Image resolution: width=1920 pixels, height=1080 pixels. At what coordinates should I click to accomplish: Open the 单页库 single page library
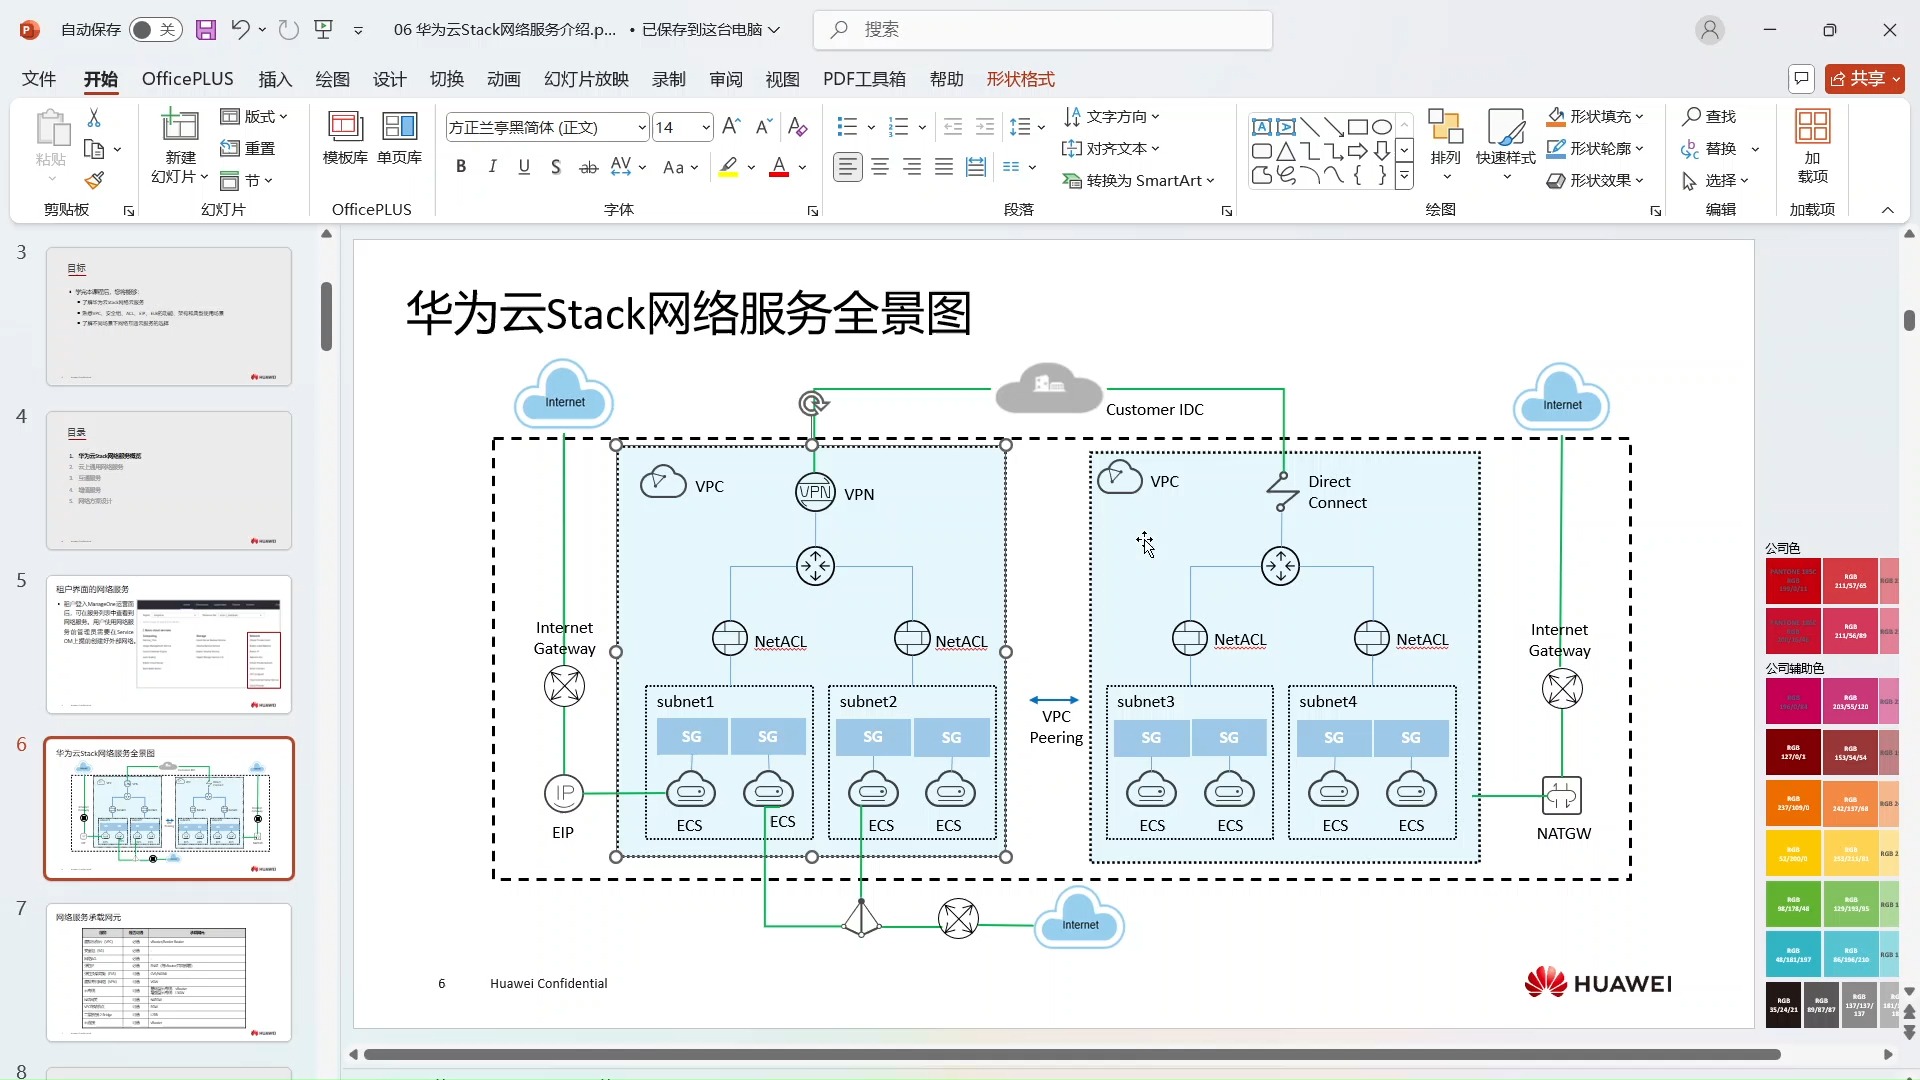click(x=399, y=138)
